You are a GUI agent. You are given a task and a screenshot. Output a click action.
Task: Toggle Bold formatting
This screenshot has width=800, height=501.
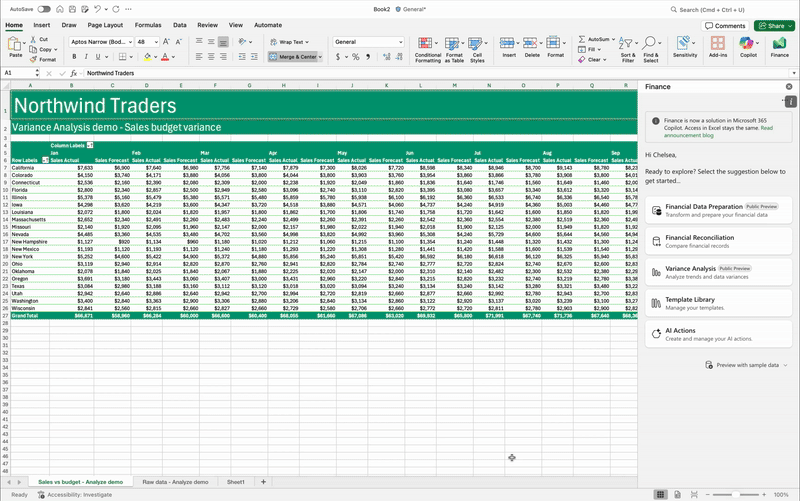pyautogui.click(x=74, y=57)
